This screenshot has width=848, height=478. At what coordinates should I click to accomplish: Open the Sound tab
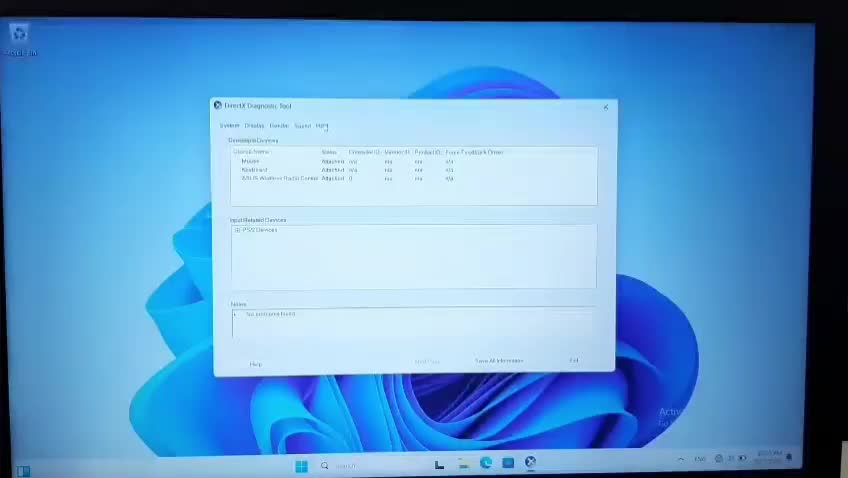303,126
